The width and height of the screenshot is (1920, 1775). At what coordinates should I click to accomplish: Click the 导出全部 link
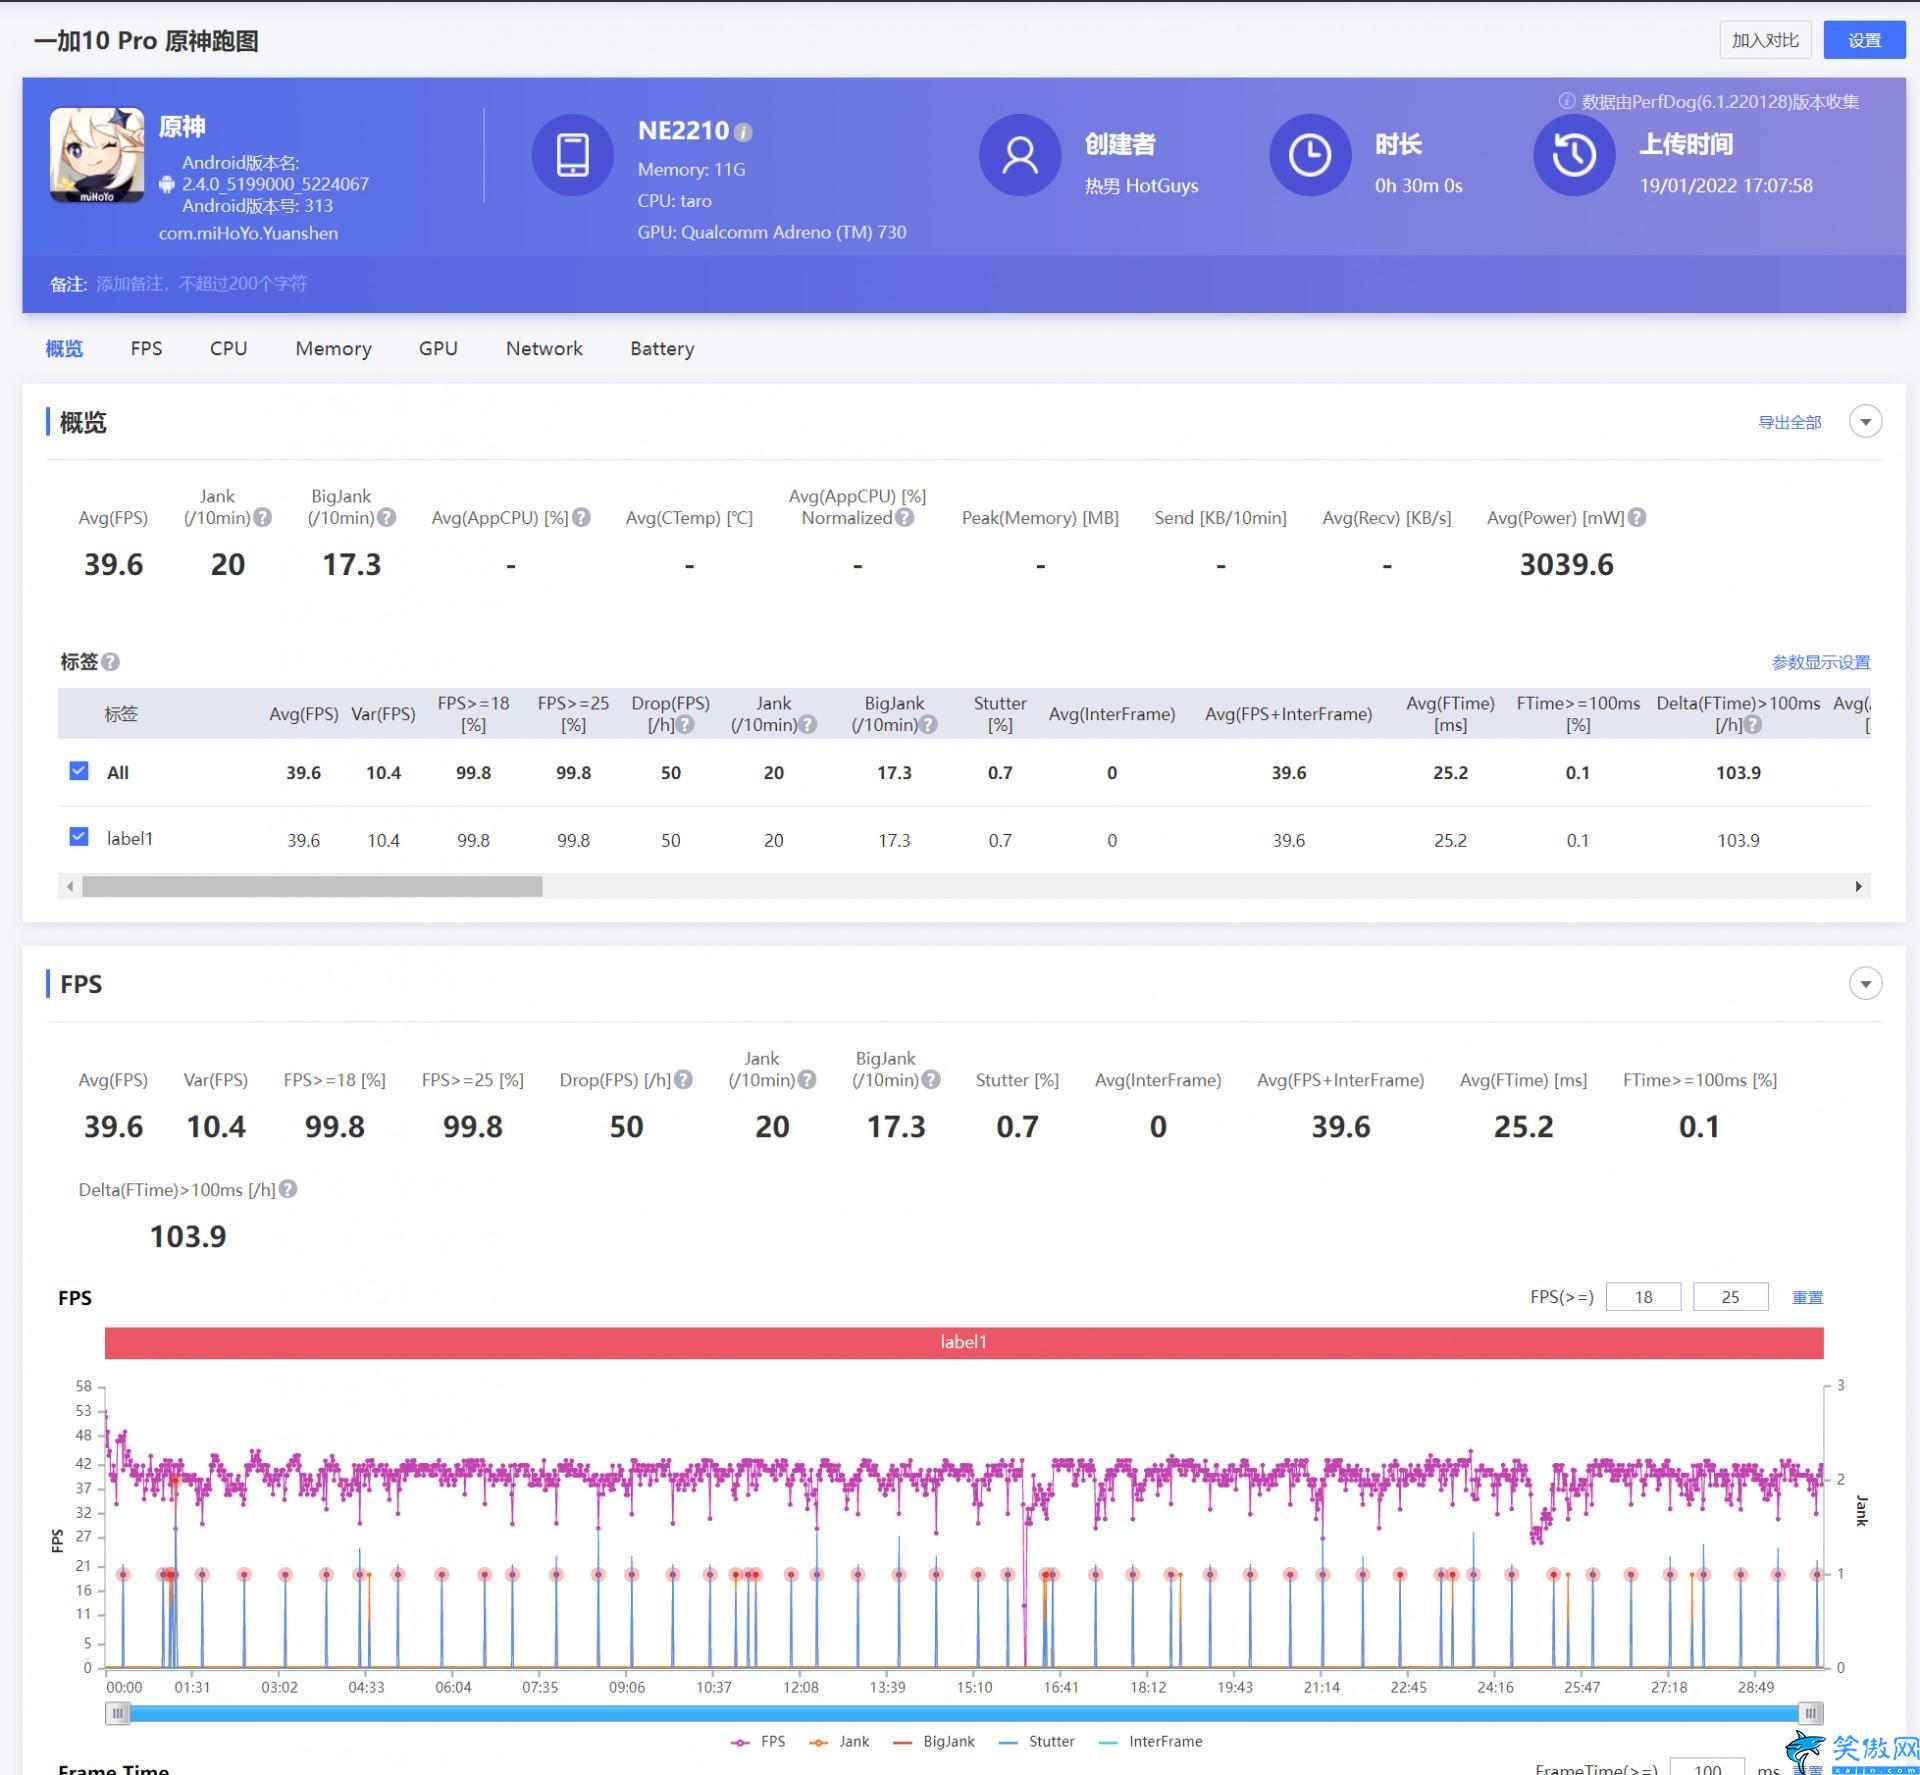(x=1790, y=423)
